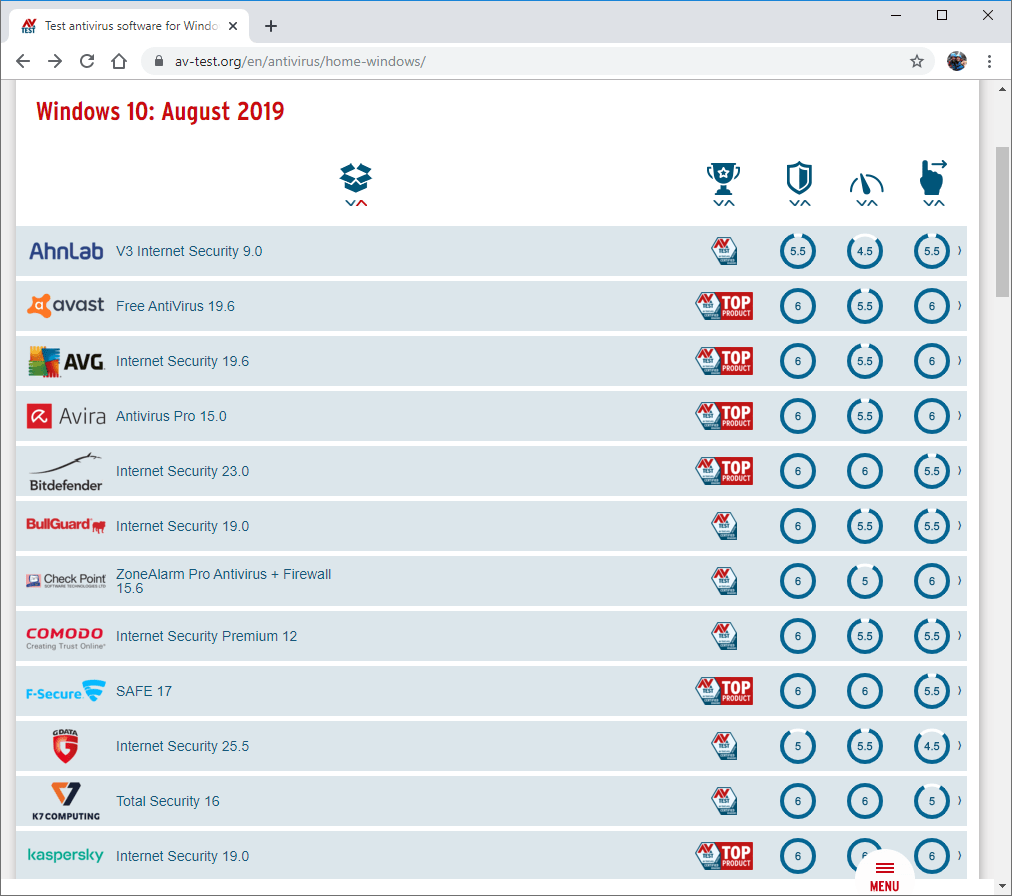Viewport: 1012px width, 896px height.
Task: Open a new browser tab
Action: [271, 26]
